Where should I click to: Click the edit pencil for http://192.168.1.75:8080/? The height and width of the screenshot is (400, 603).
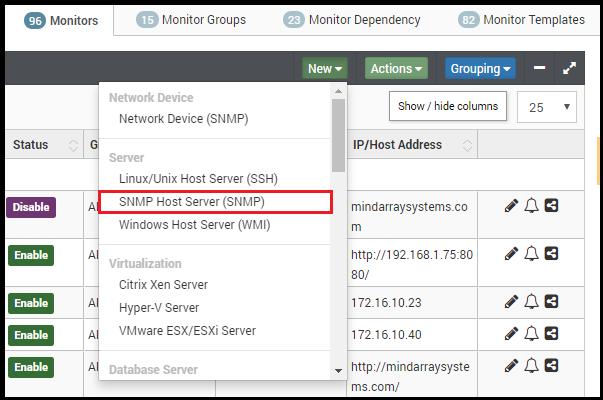point(511,254)
